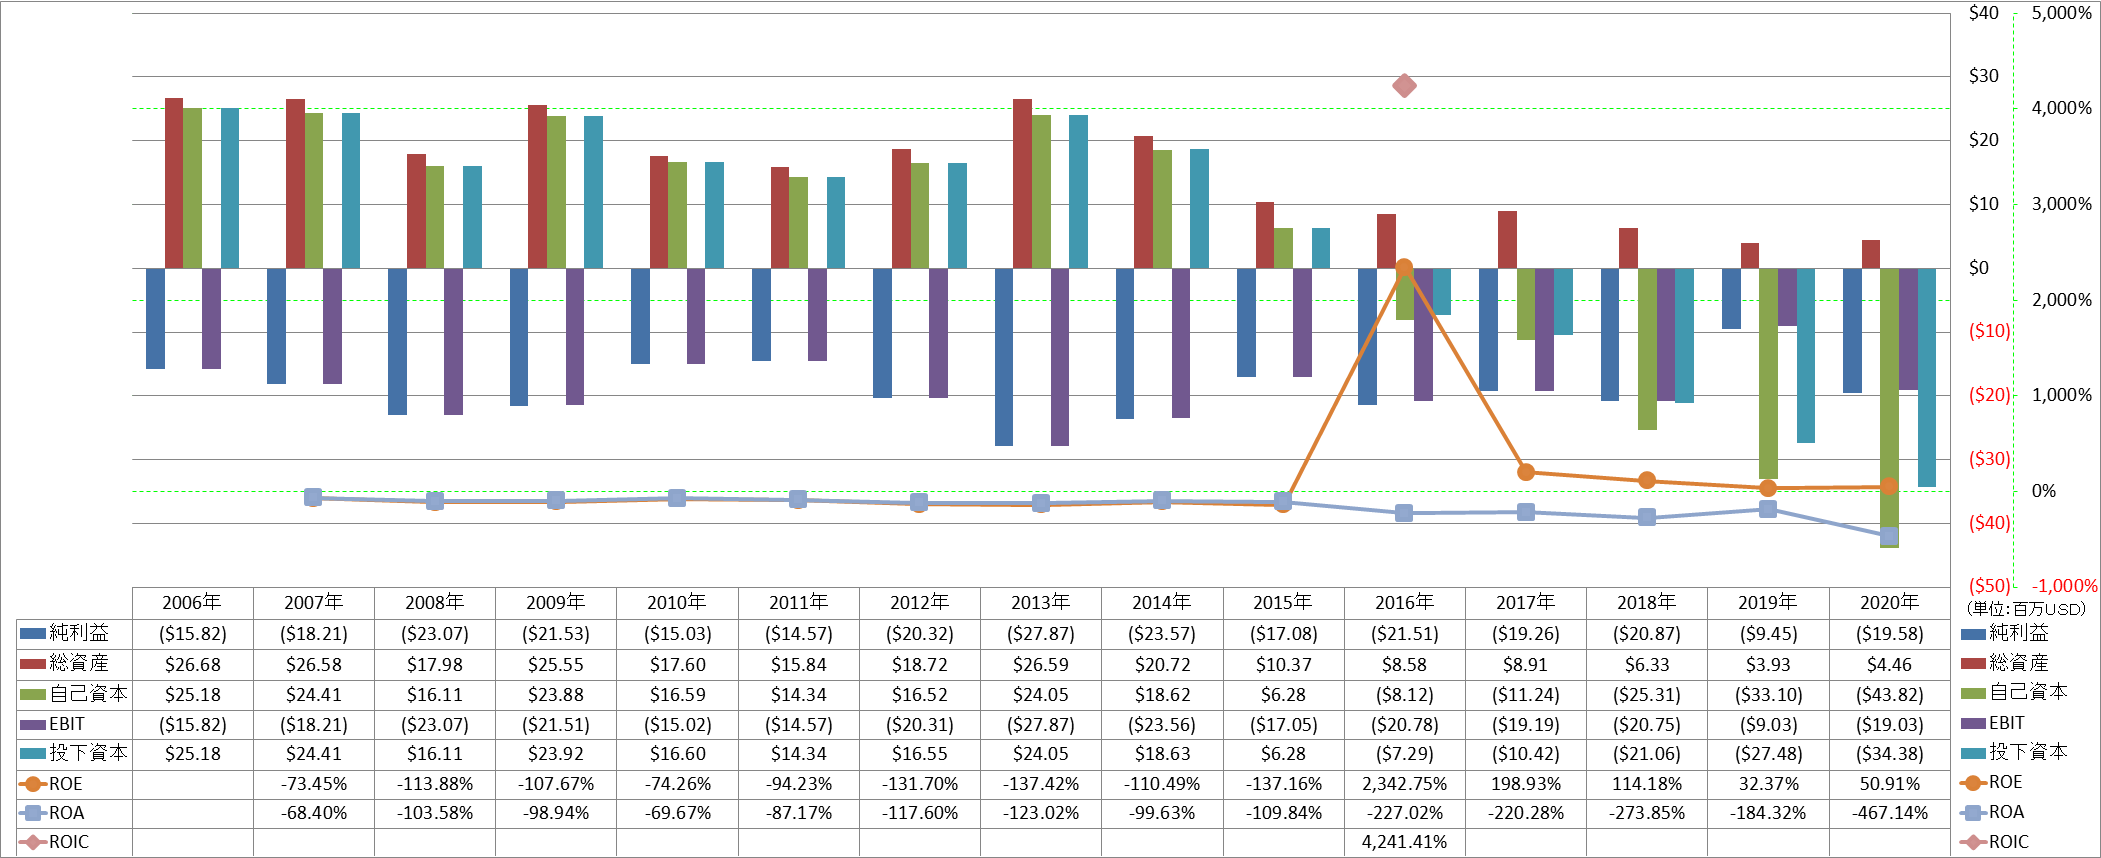Select the 総資産 value $3.93 cell

click(x=1768, y=664)
